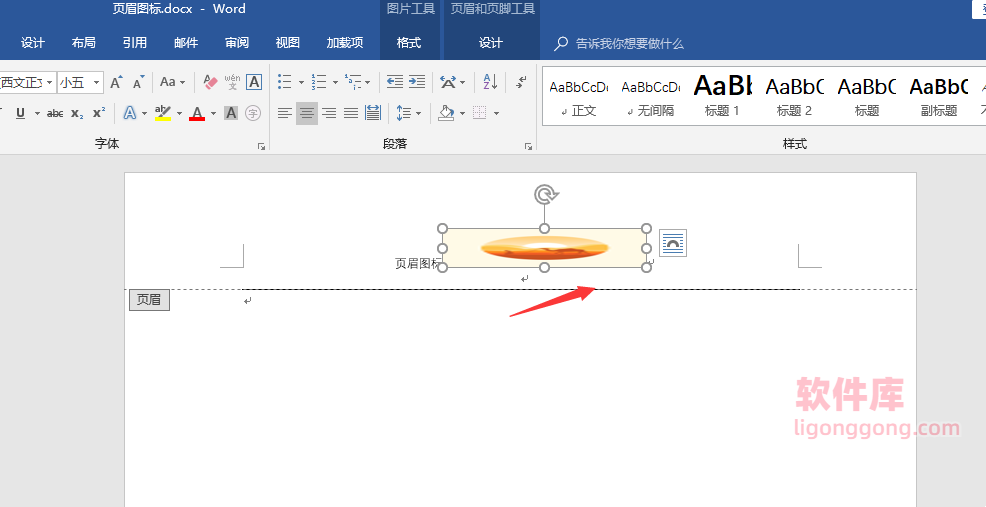The height and width of the screenshot is (507, 986).
Task: Click the 页眉图标 header text
Action: tap(418, 264)
